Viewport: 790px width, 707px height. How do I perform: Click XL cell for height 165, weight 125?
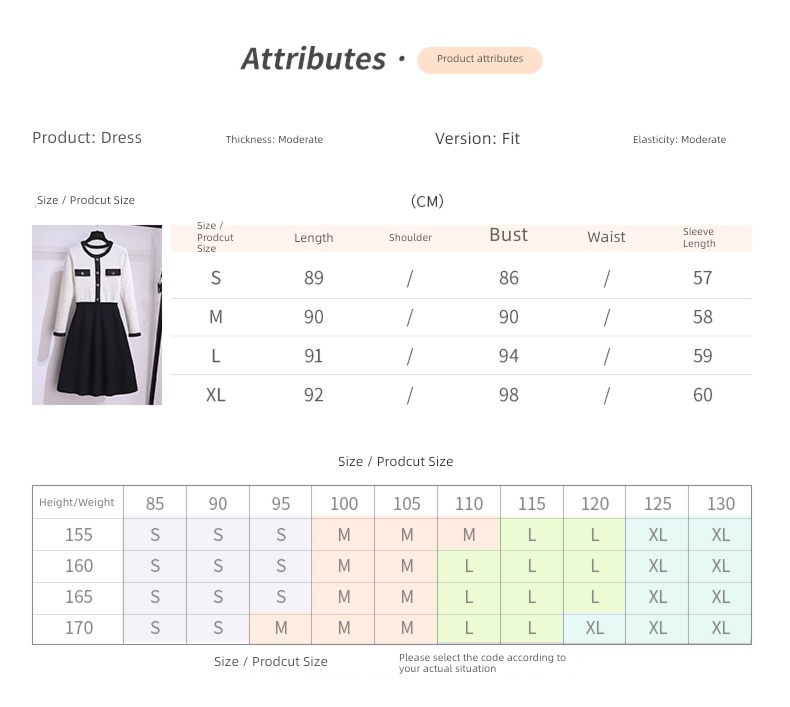tap(657, 597)
